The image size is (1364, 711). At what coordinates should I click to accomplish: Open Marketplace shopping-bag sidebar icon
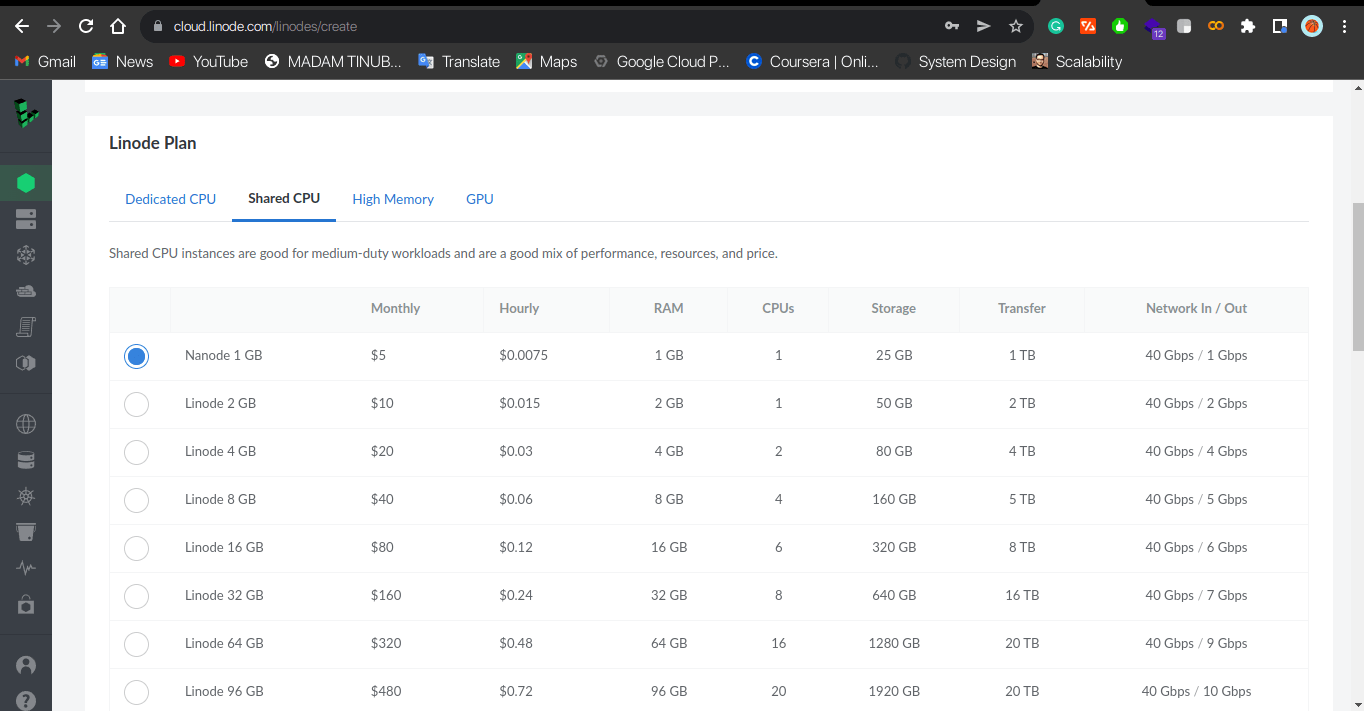tap(26, 604)
